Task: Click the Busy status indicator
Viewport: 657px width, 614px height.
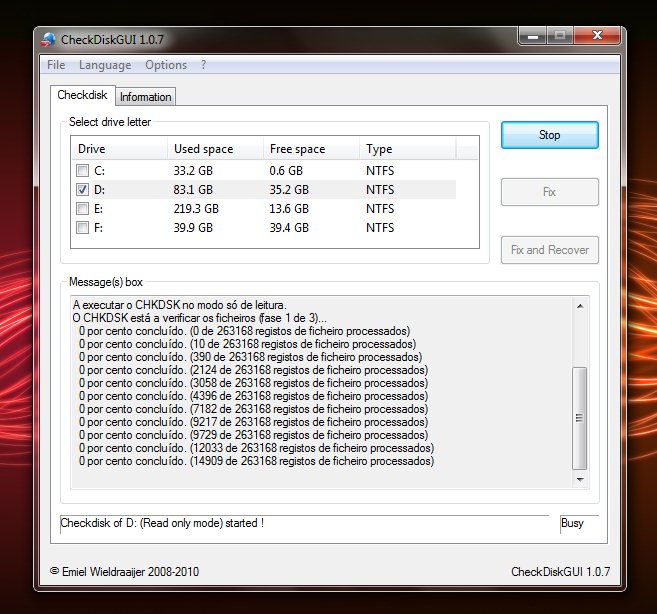Action: 572,523
